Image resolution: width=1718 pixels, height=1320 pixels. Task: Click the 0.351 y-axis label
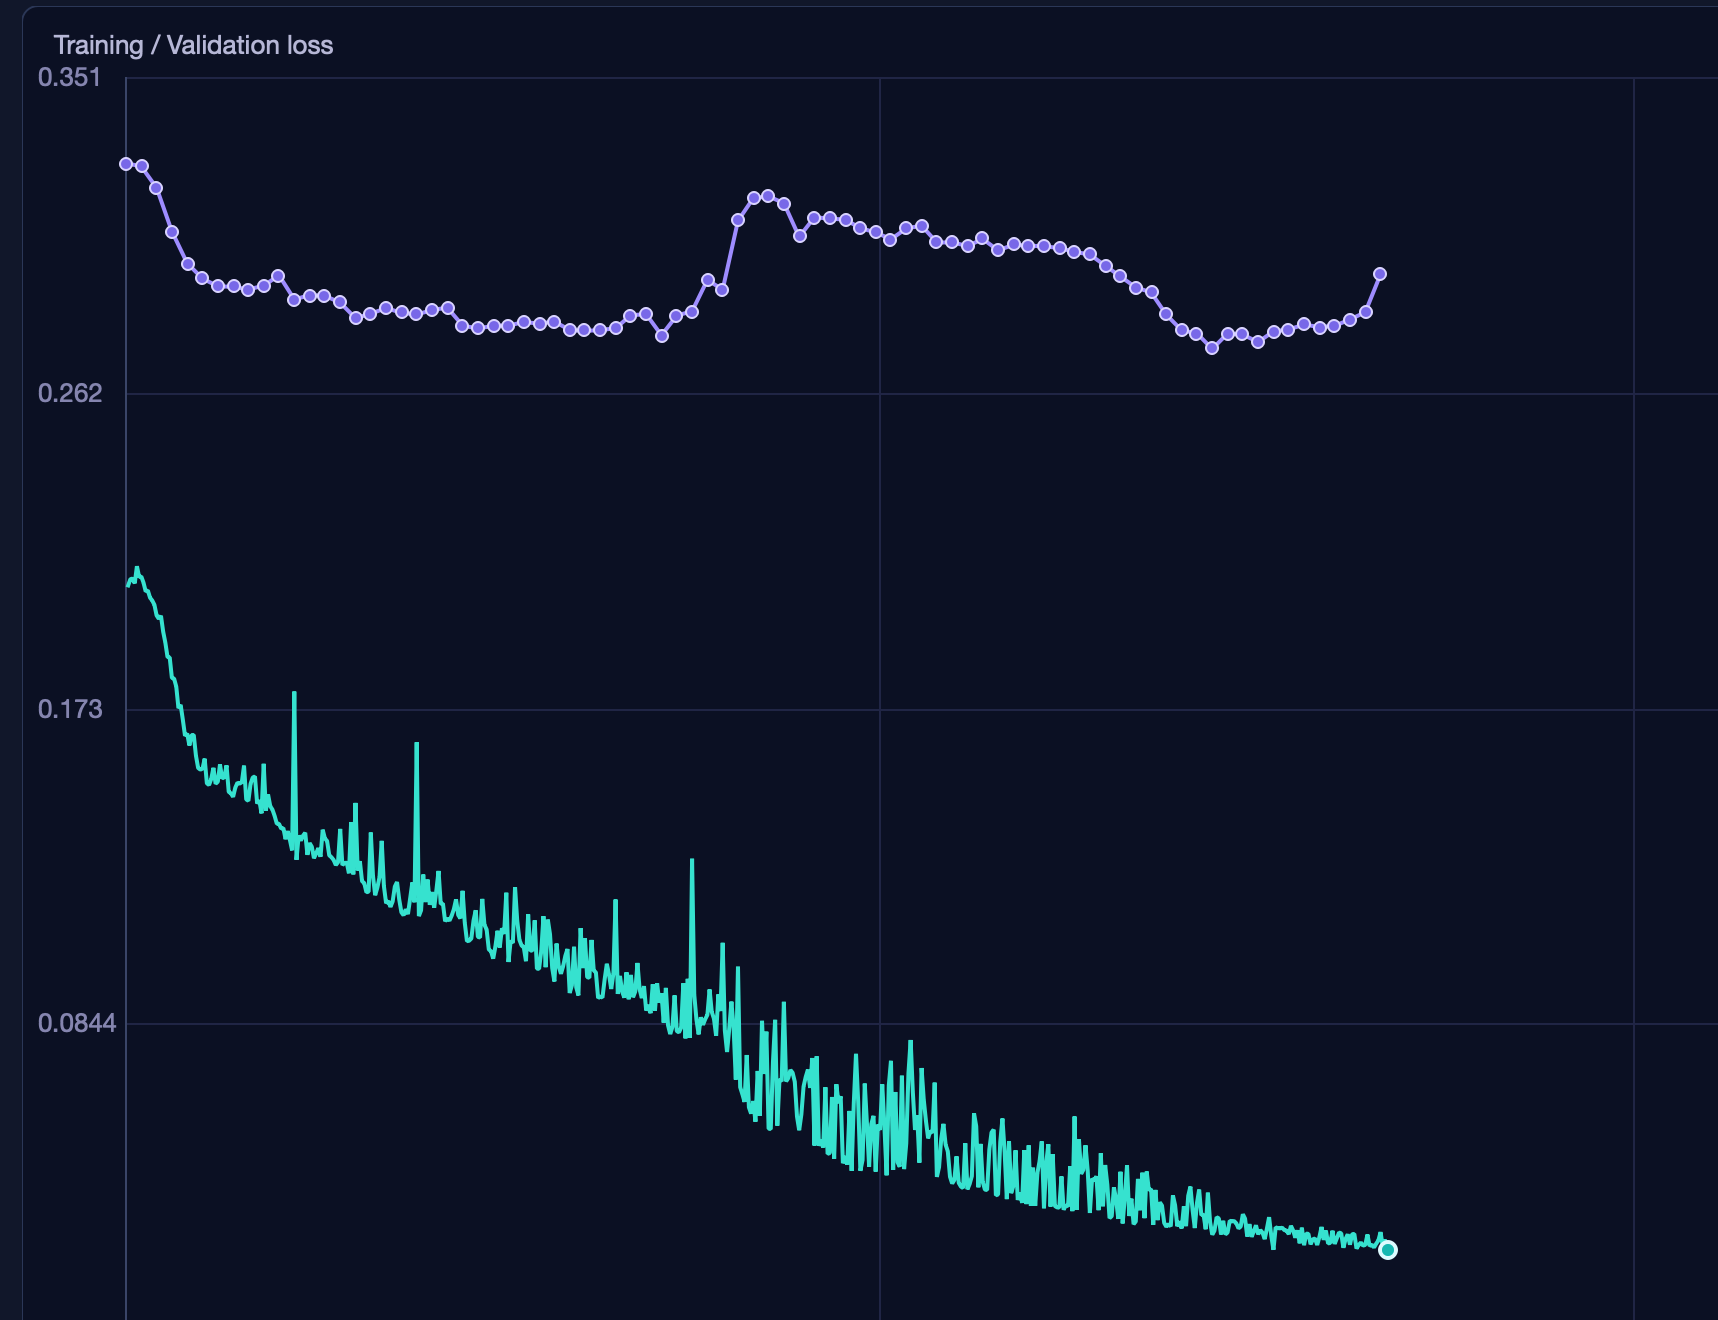pos(69,77)
